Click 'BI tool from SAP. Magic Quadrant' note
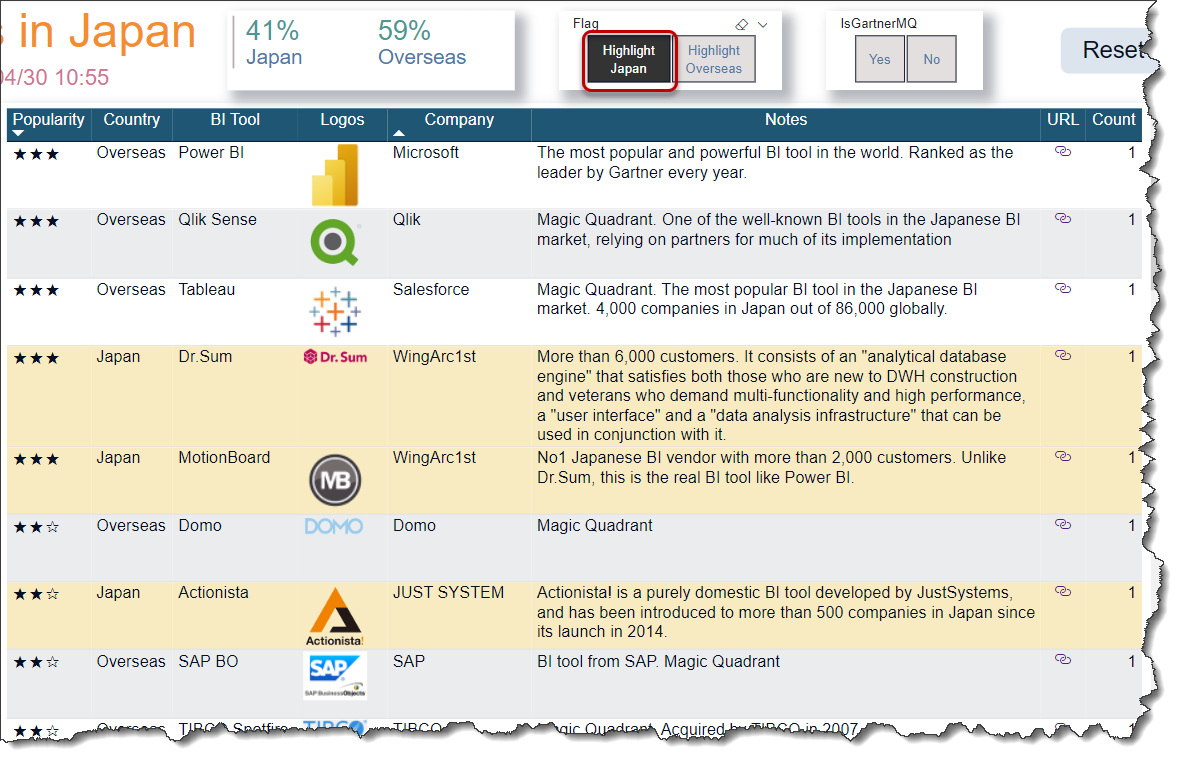 point(658,662)
